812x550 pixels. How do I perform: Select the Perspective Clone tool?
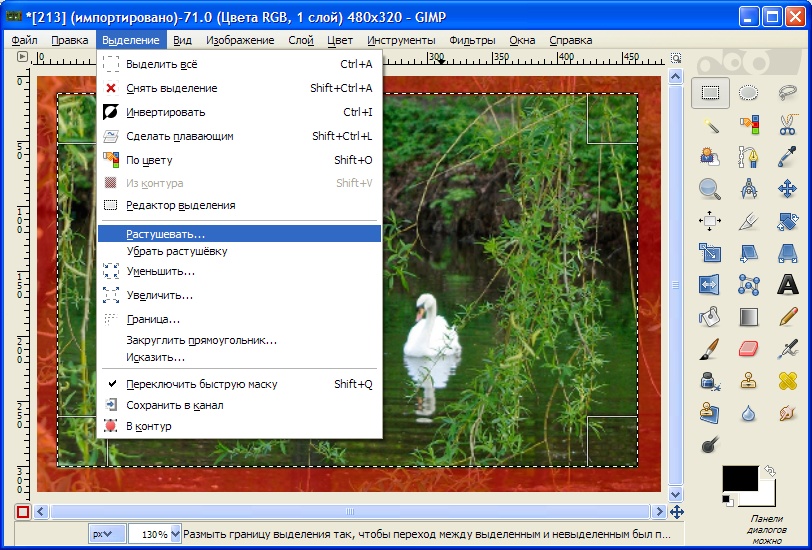710,413
